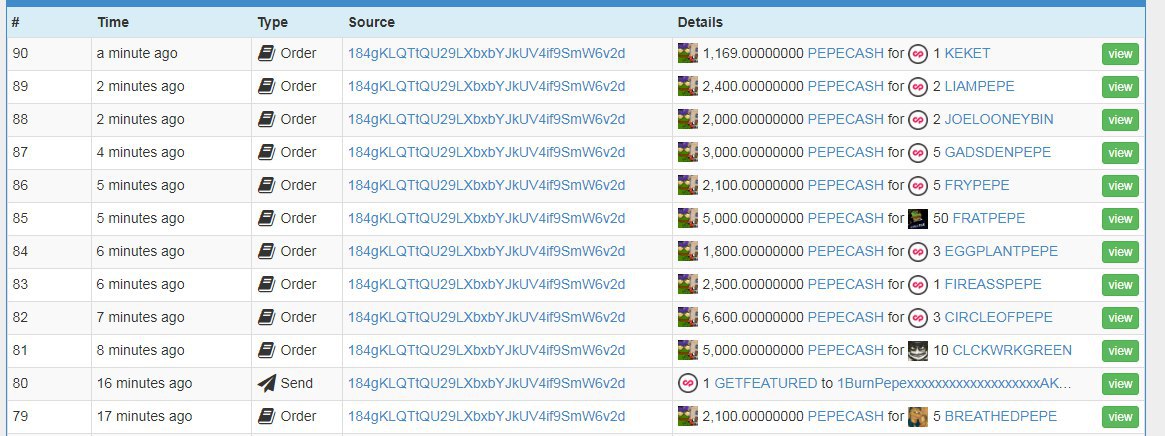The width and height of the screenshot is (1165, 436).
Task: Click the KEKET asset icon
Action: click(918, 53)
